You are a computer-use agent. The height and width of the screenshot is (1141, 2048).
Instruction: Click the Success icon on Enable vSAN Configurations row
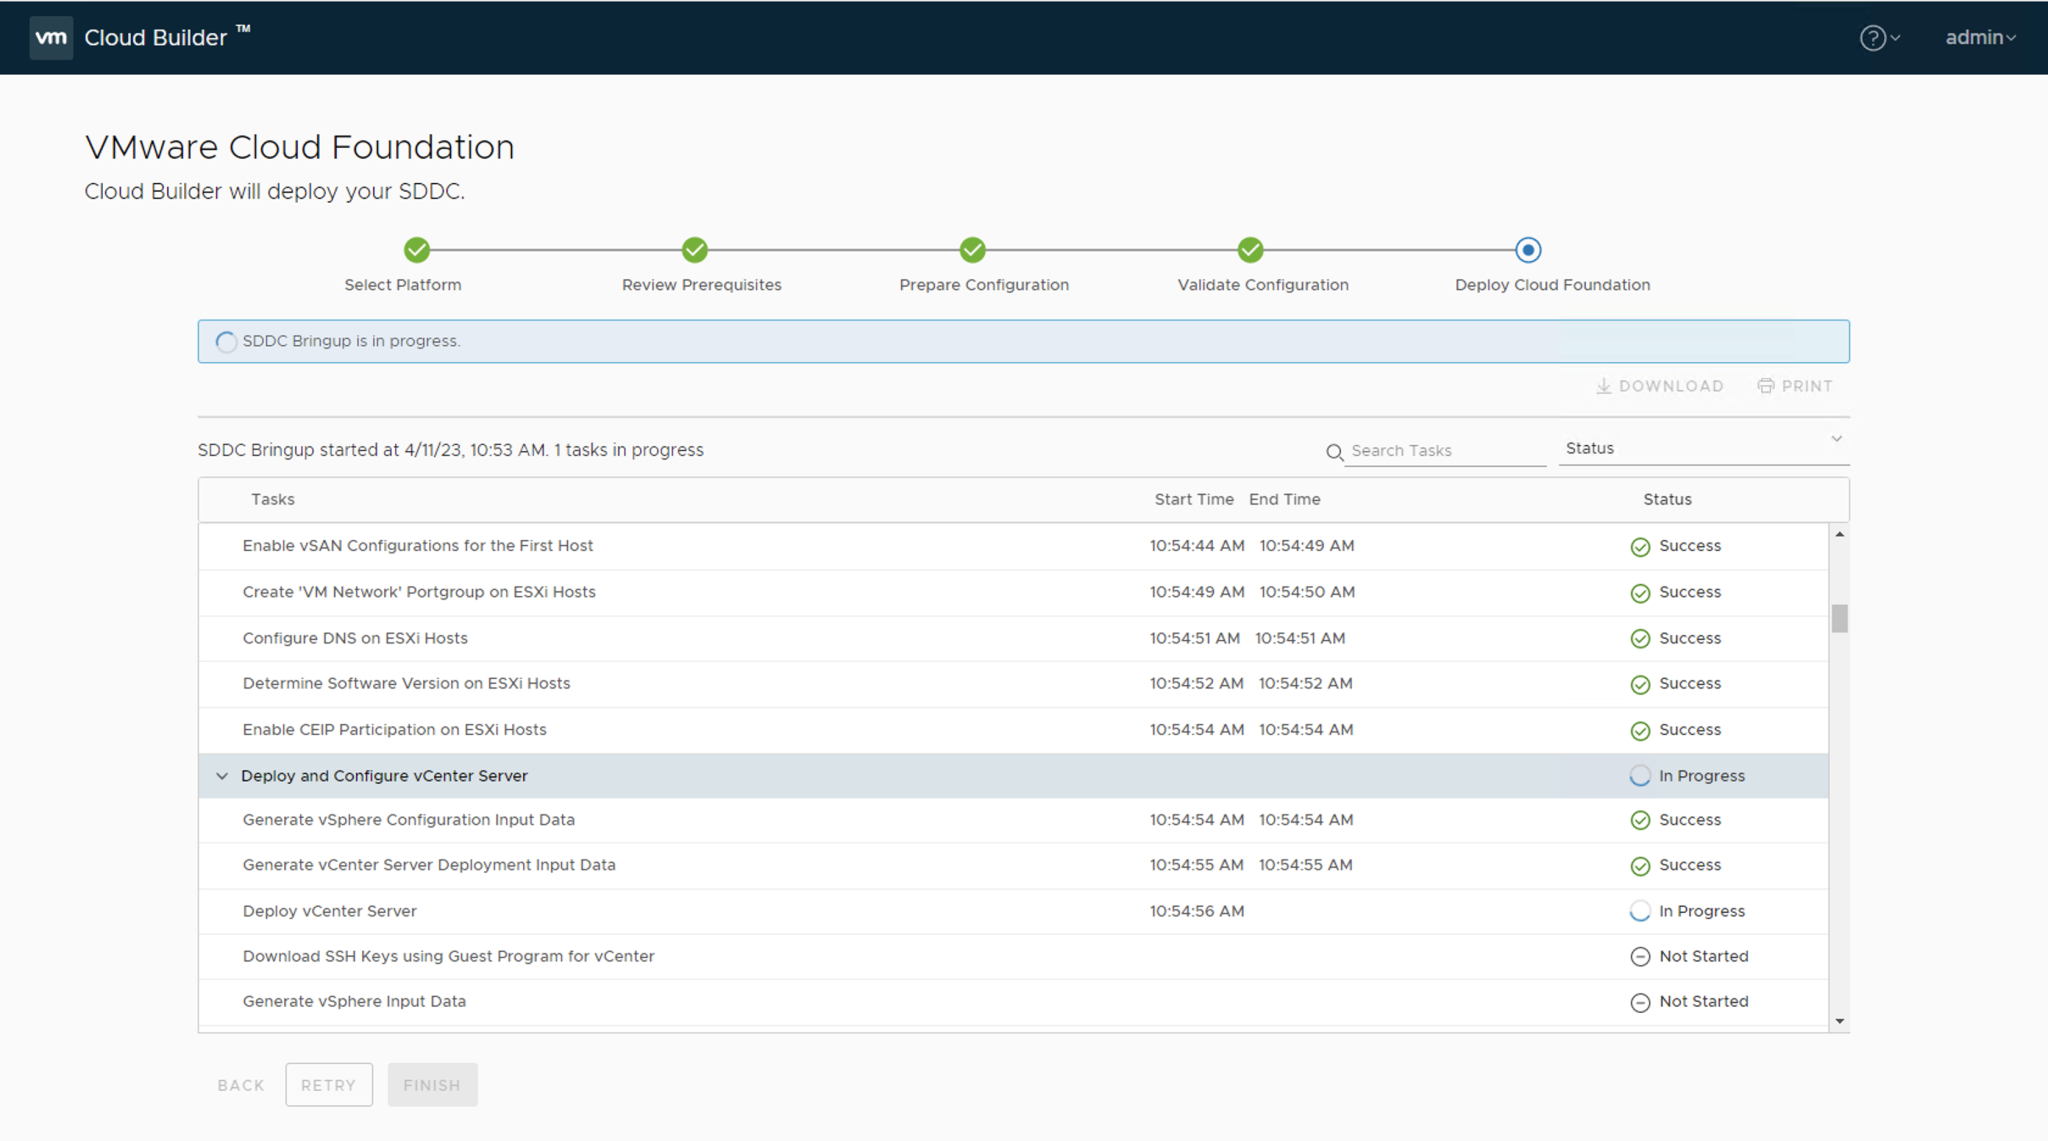click(1640, 546)
